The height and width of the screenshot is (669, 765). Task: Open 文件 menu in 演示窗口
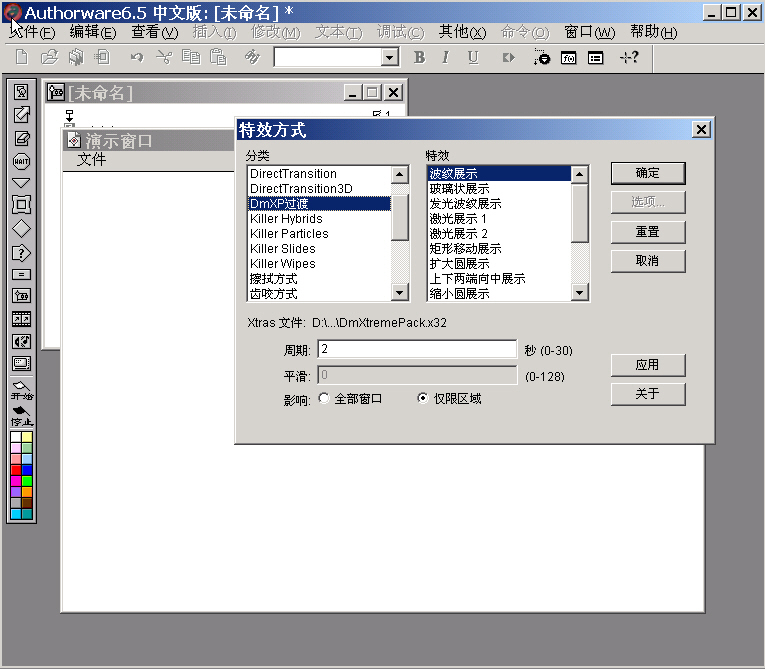point(91,160)
